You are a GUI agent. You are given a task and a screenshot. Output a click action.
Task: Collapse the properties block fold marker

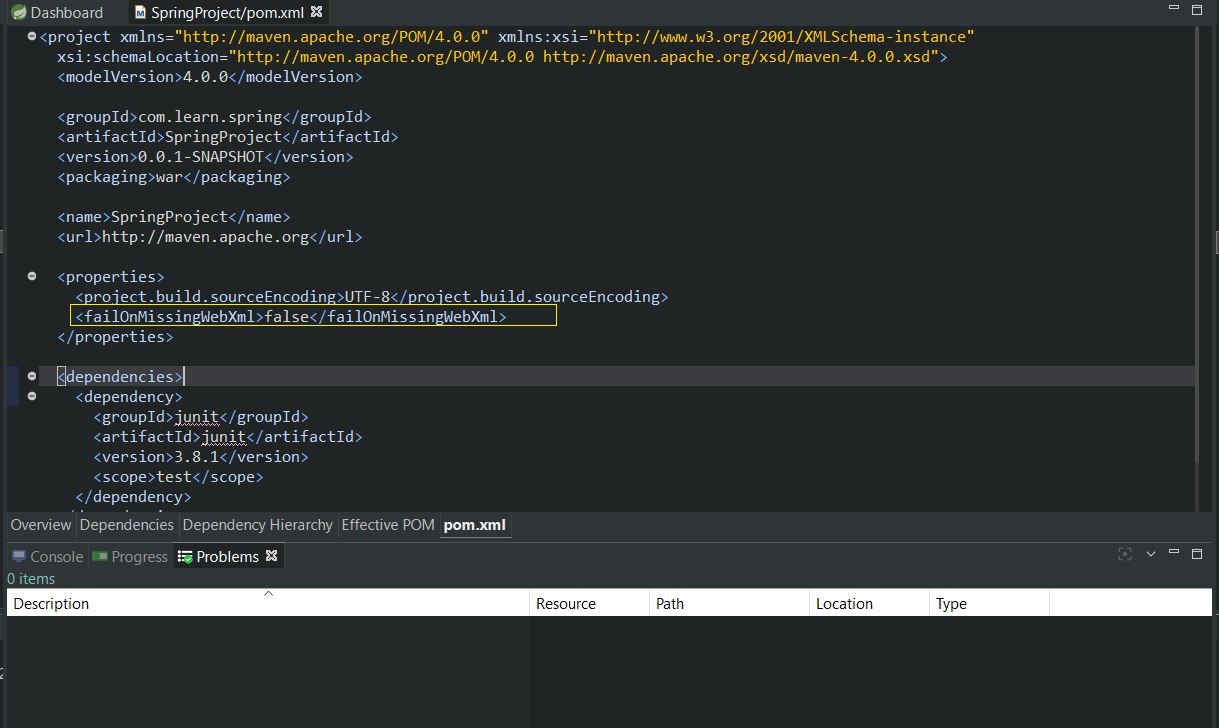32,276
